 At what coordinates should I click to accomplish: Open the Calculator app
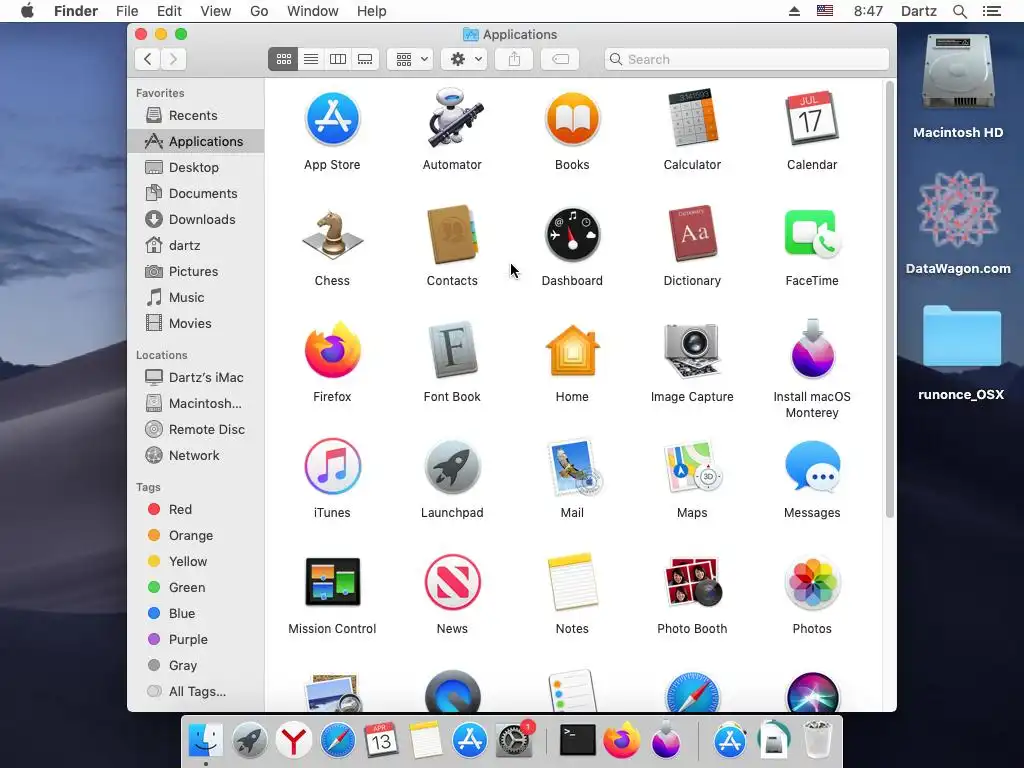click(692, 119)
